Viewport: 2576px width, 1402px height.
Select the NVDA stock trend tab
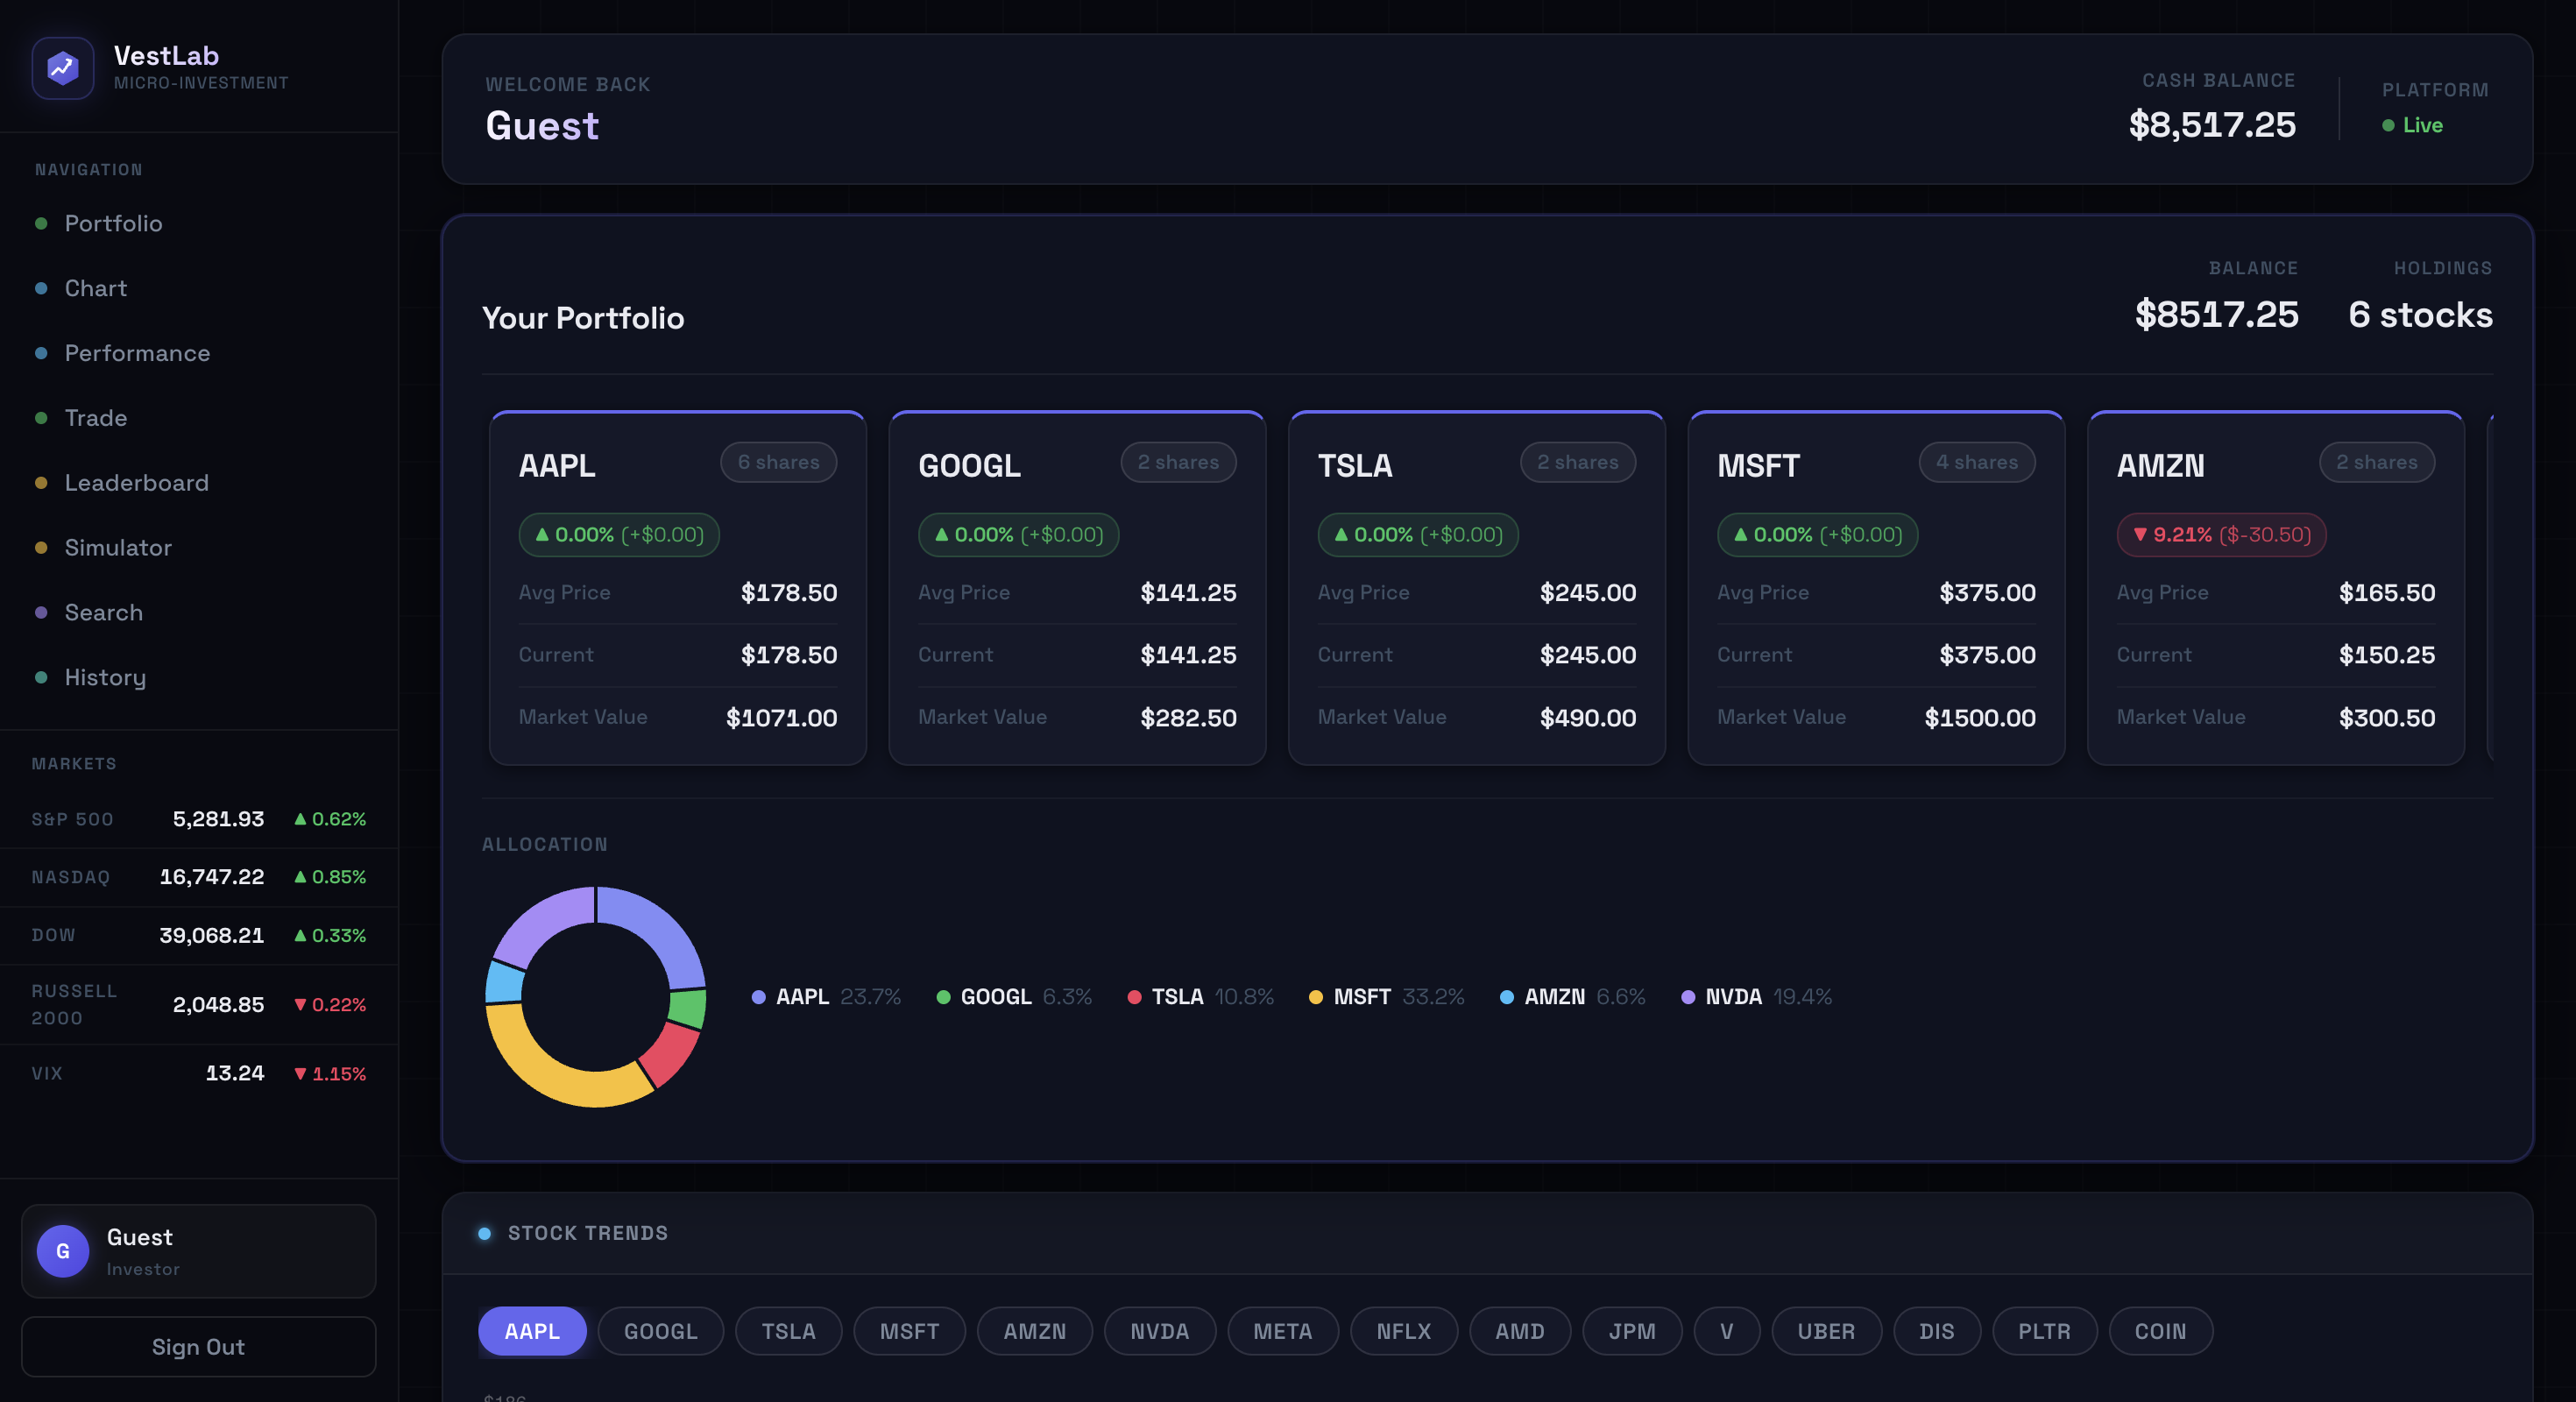click(x=1160, y=1331)
